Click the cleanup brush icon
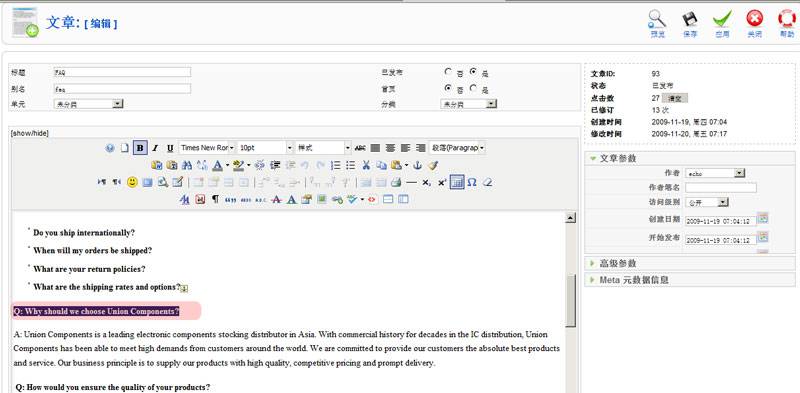Viewport: 800px width, 393px height. pos(433,165)
